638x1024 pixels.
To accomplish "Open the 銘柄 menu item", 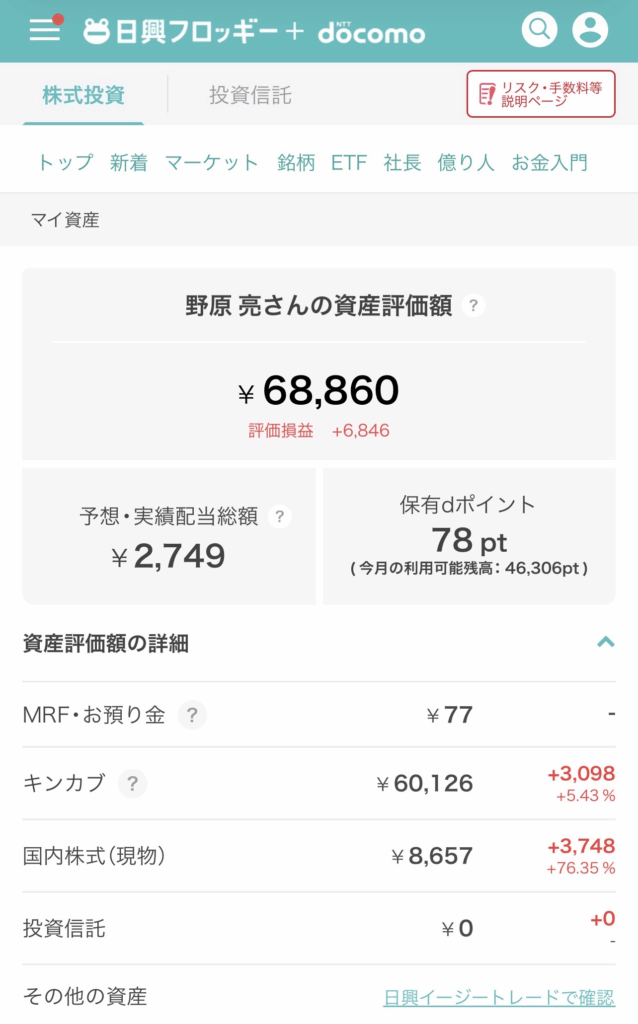I will [x=296, y=163].
